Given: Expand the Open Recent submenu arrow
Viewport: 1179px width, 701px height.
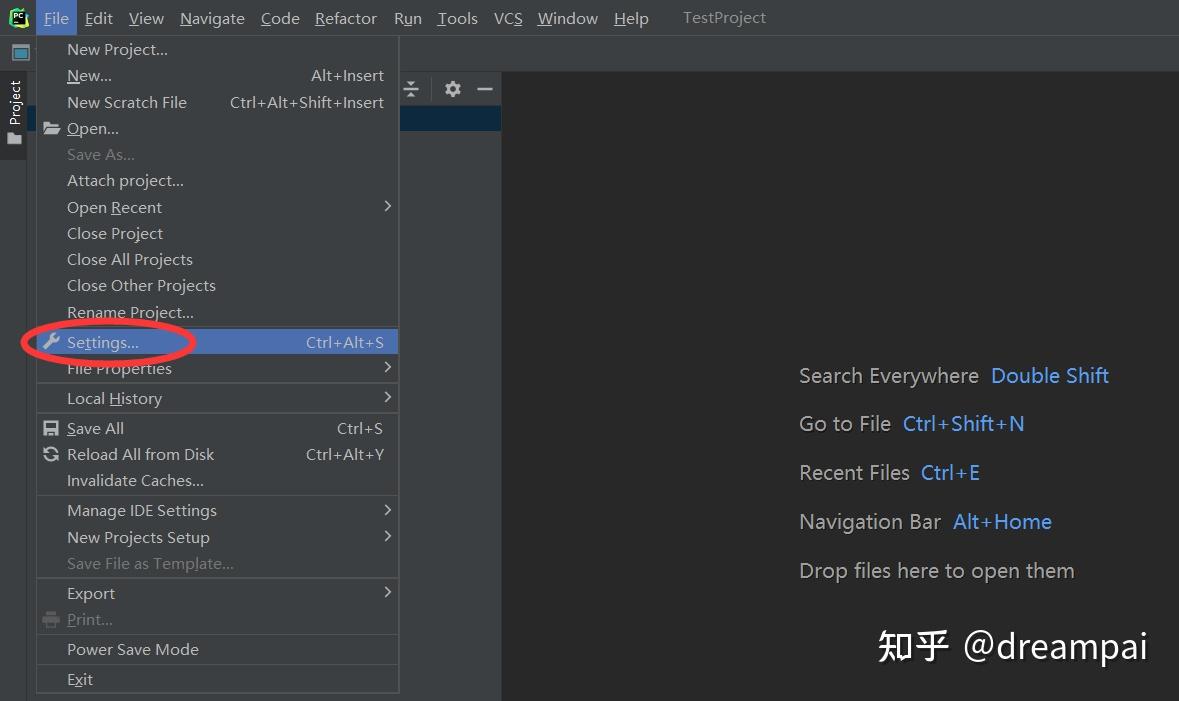Looking at the screenshot, I should (388, 206).
